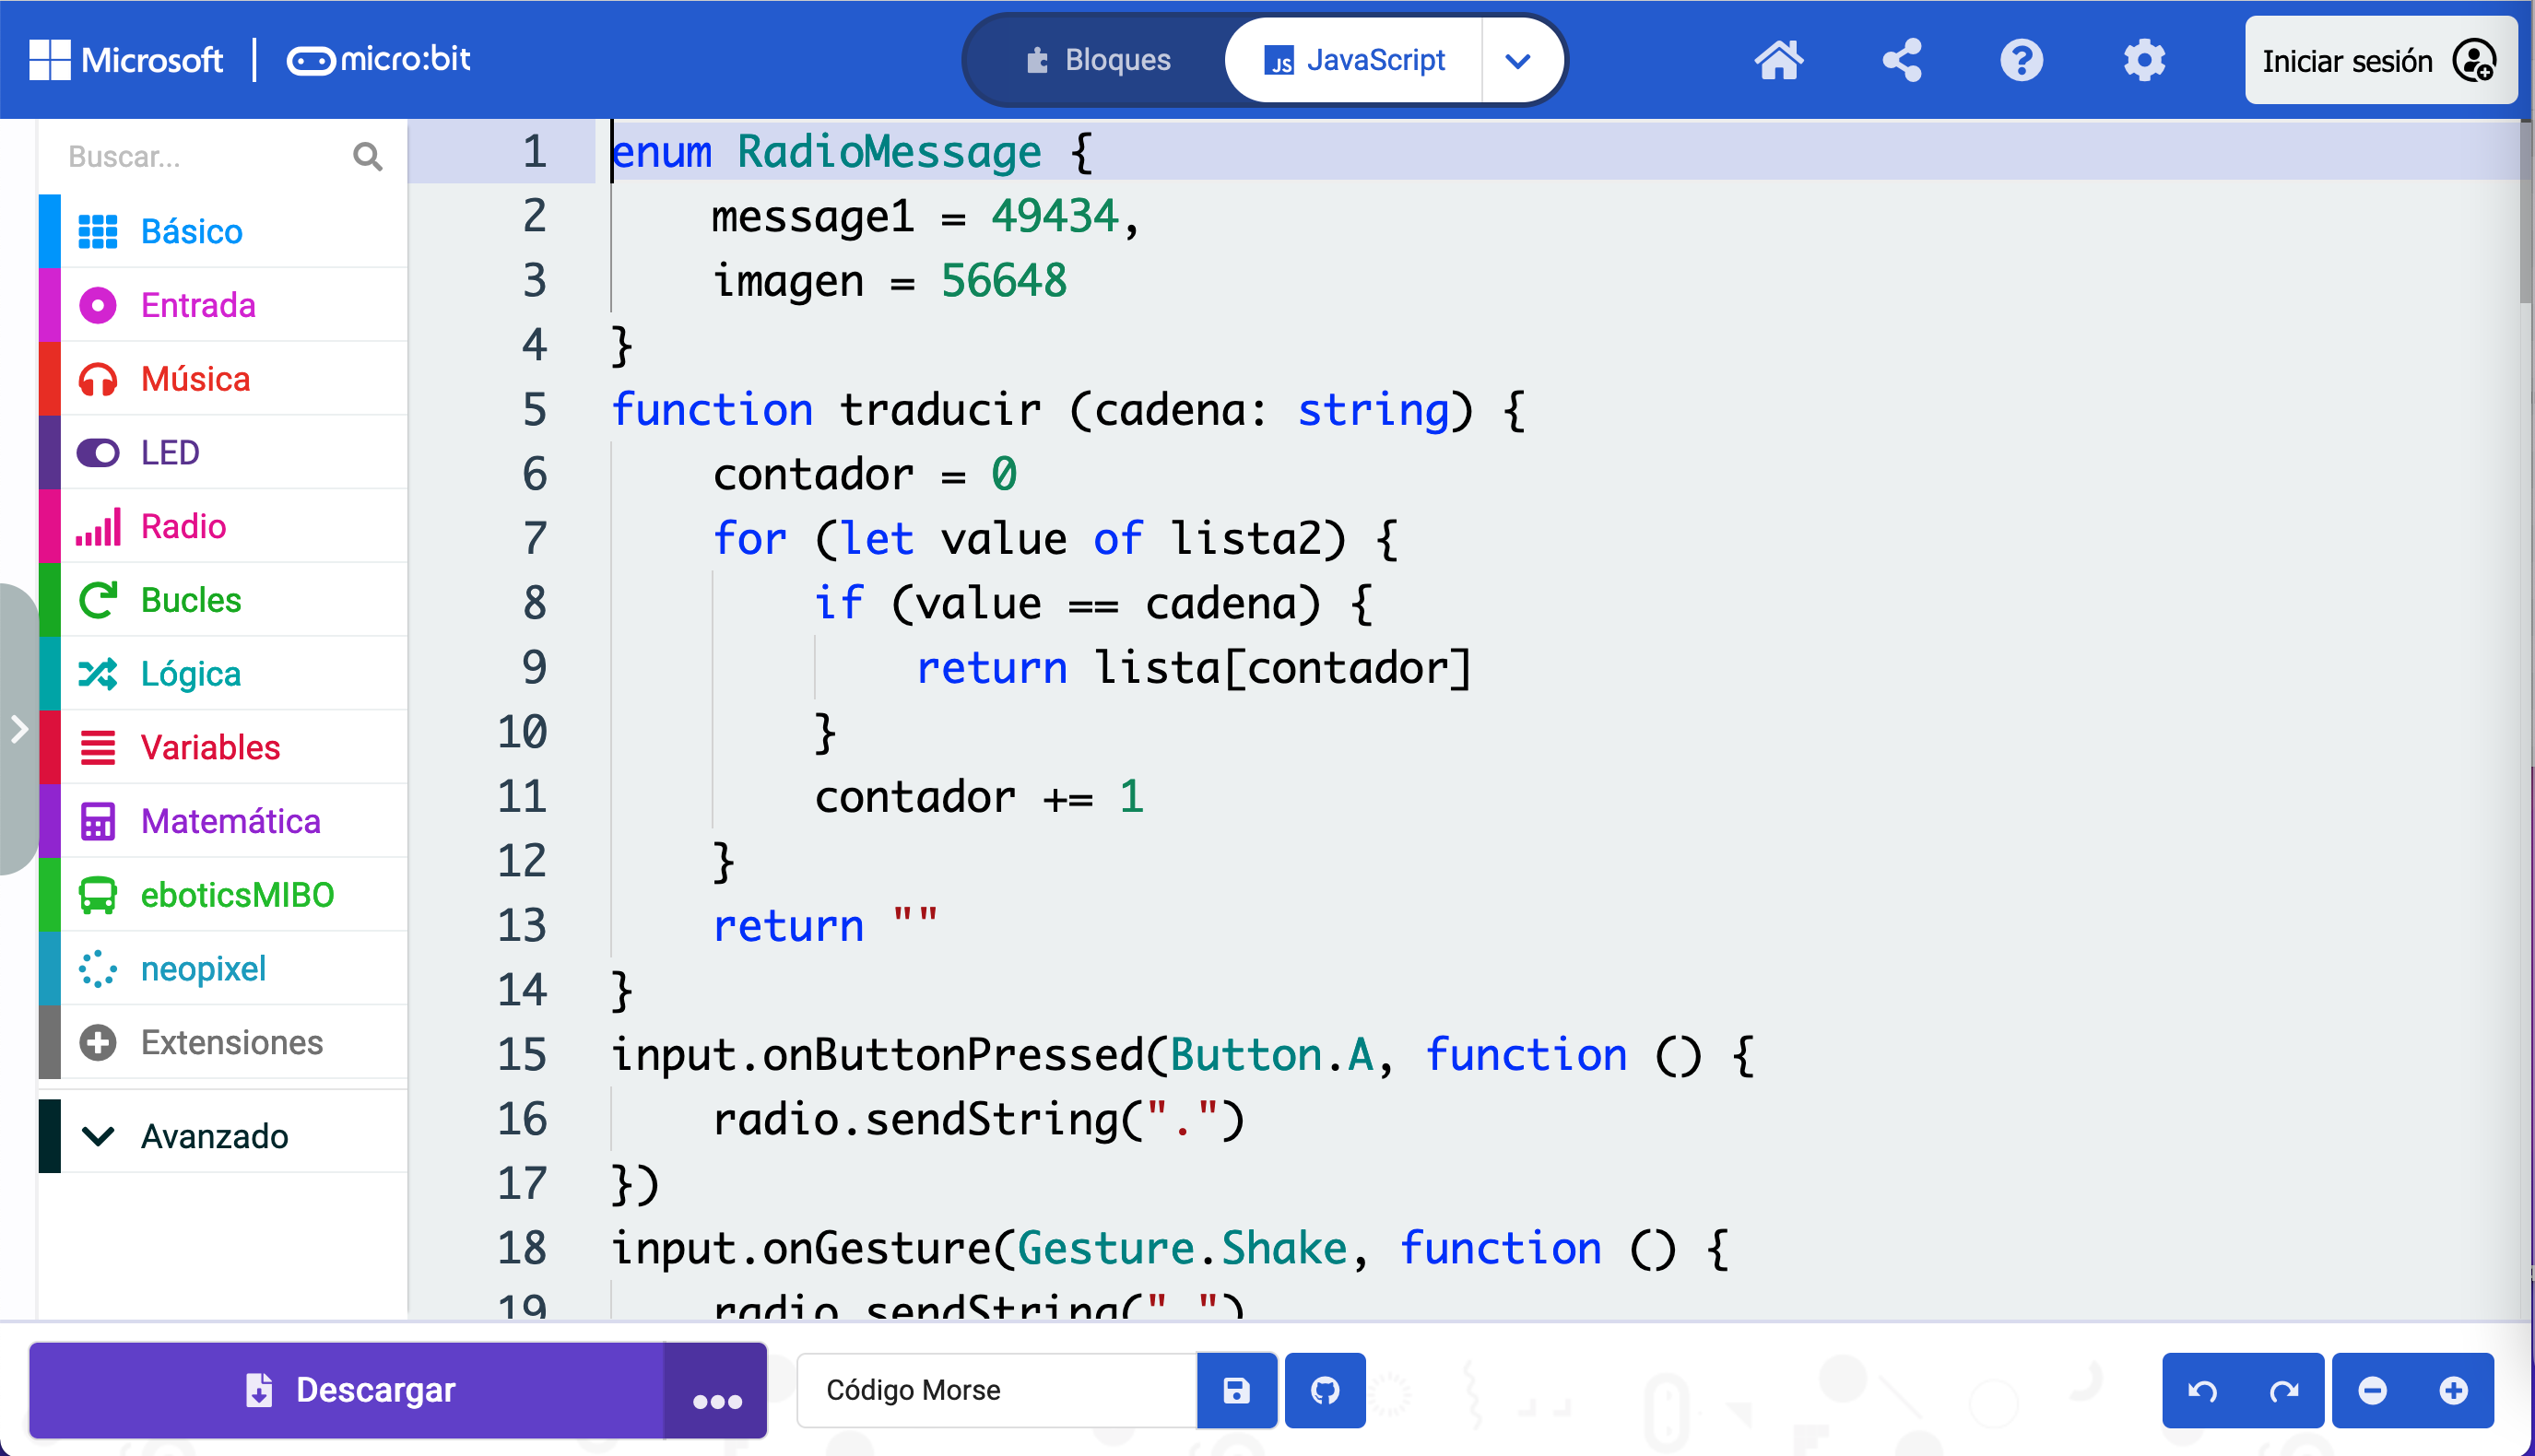
Task: Expand the Avanzado section
Action: pyautogui.click(x=213, y=1135)
